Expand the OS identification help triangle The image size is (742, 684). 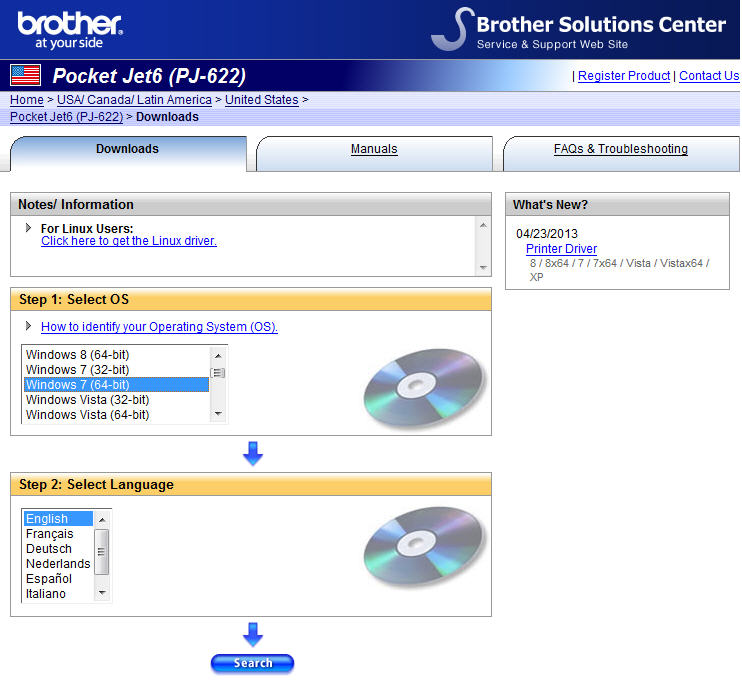tap(29, 327)
